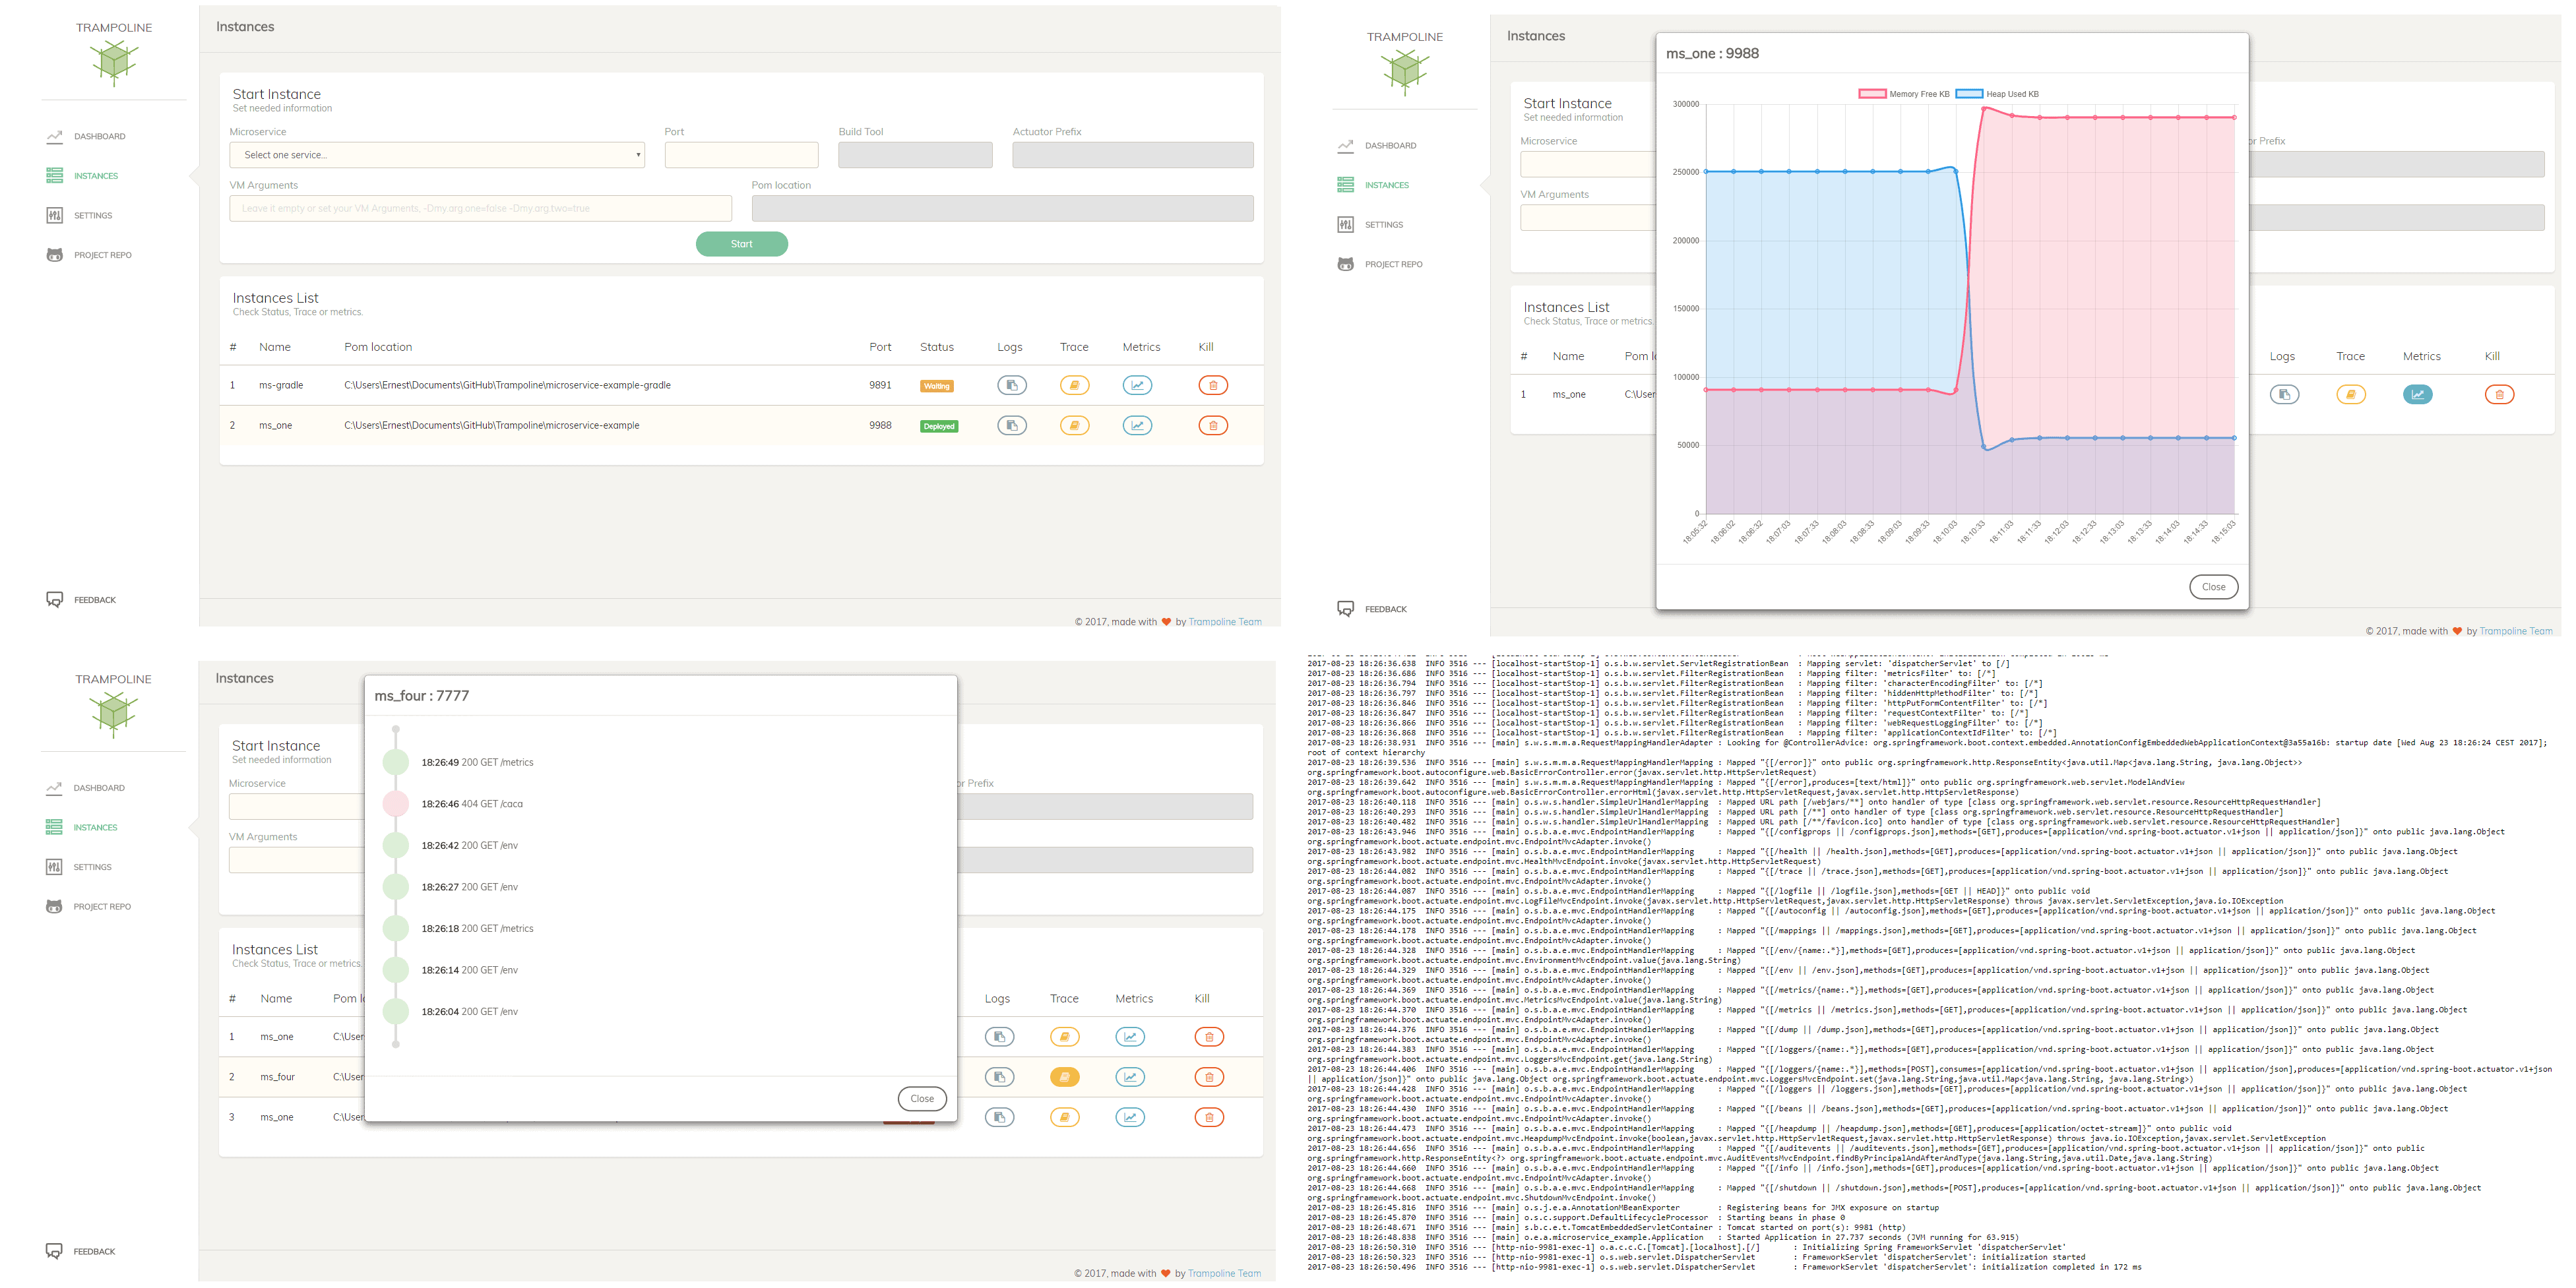Toggle Memory Free KB legend swatch in chart
This screenshot has height=1288, width=2576.
(1871, 94)
